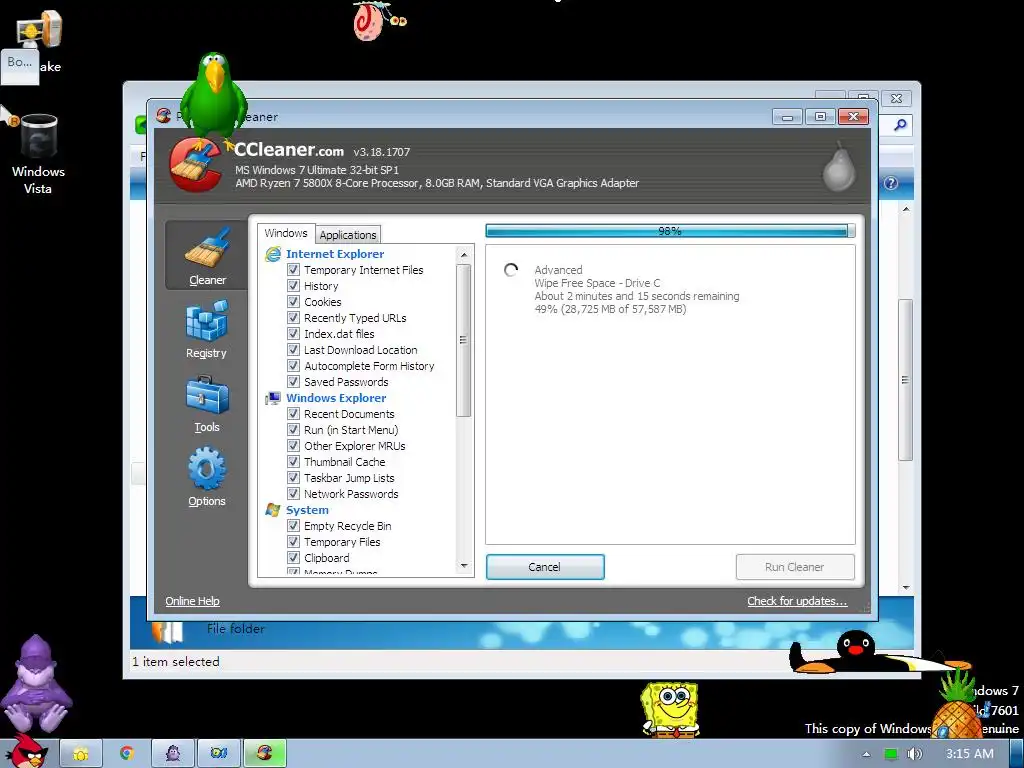Image resolution: width=1024 pixels, height=768 pixels.
Task: Click the 'Wipe Free Space - Drive C' text
Action: [x=597, y=283]
